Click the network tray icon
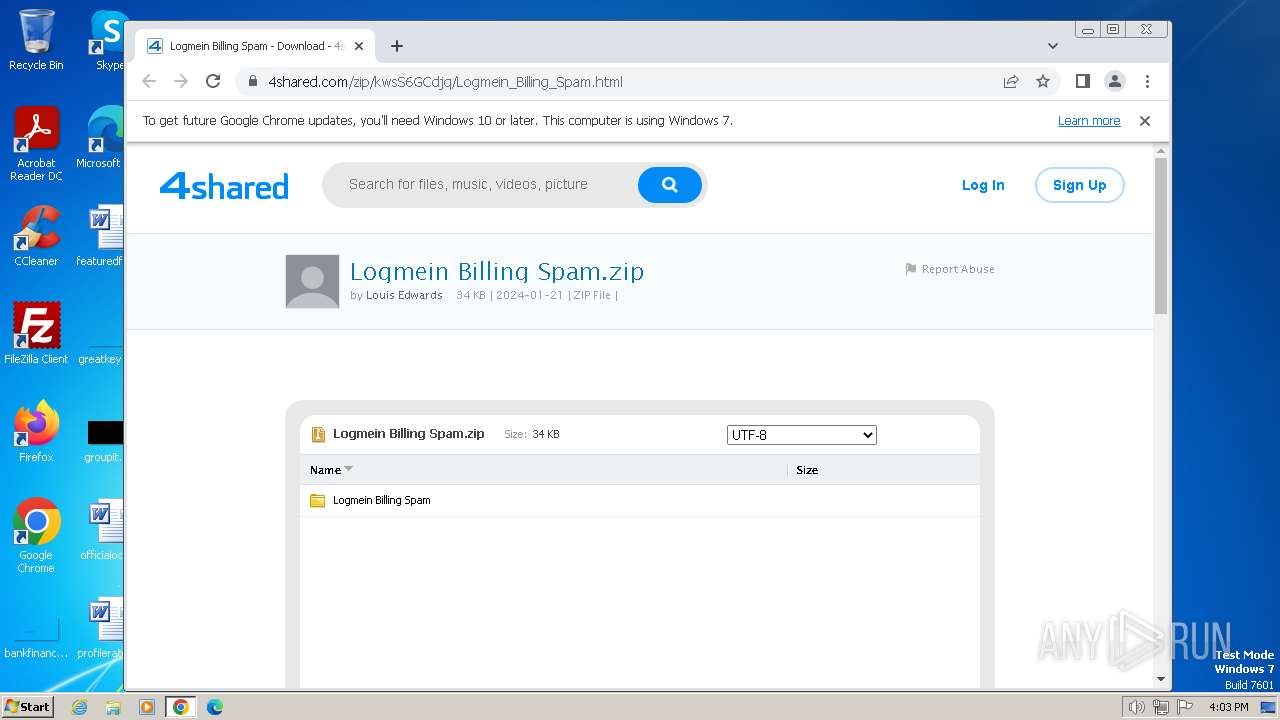The height and width of the screenshot is (720, 1280). (1161, 707)
